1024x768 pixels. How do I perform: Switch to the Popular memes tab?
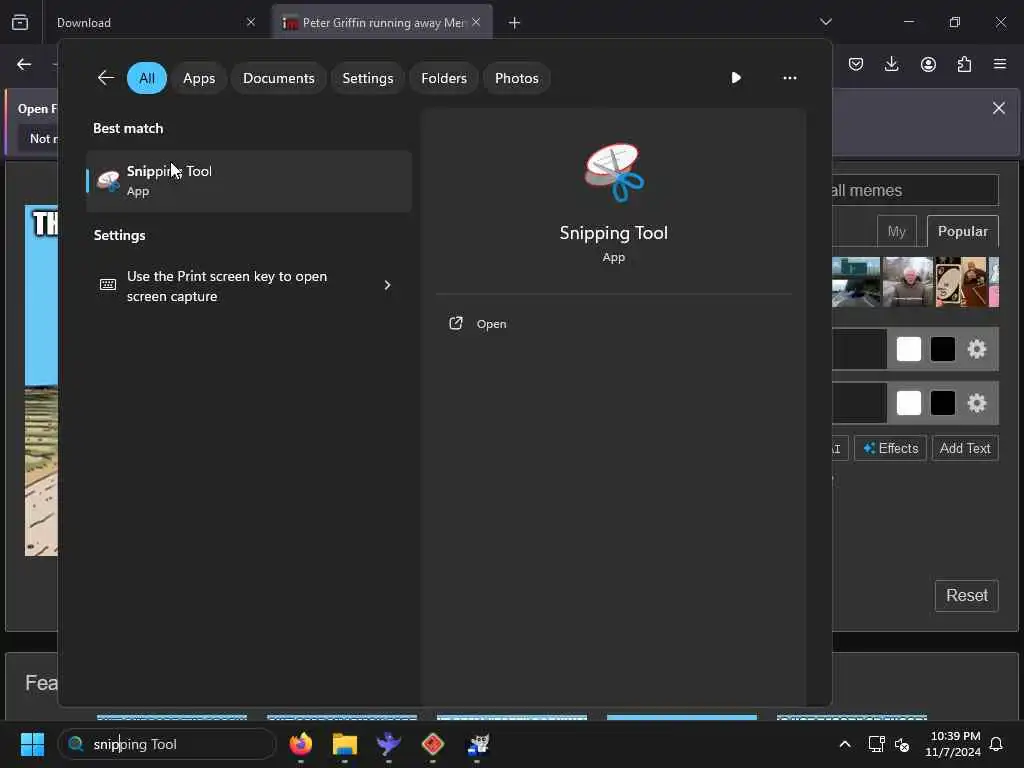pos(963,231)
